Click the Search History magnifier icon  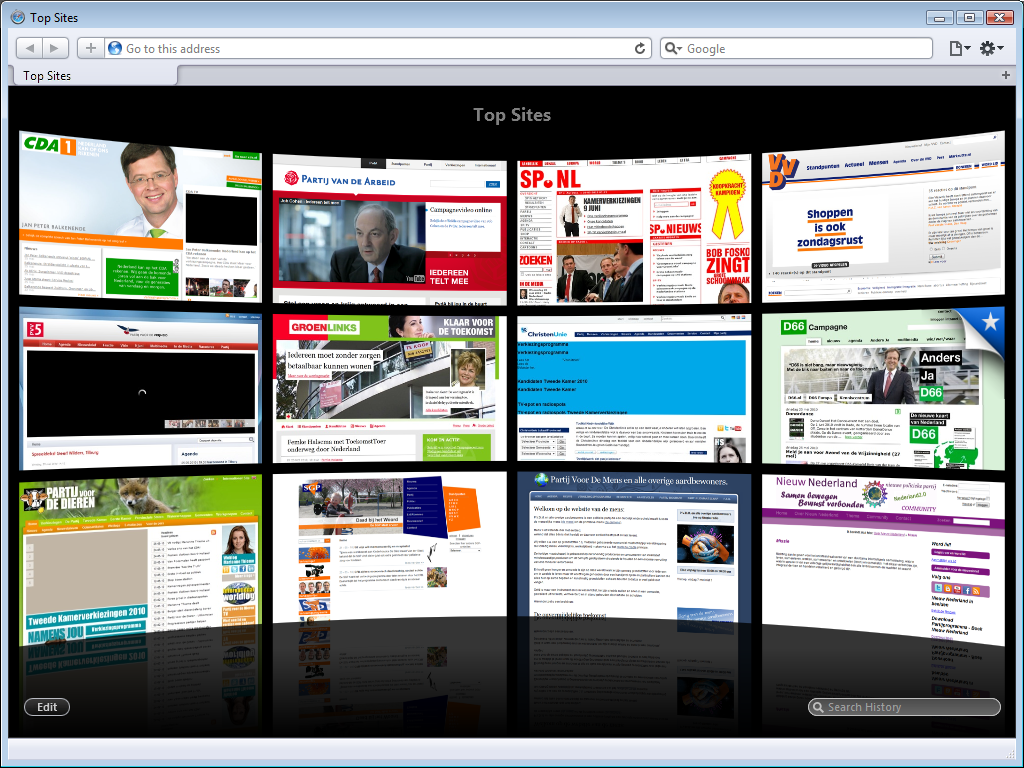point(818,707)
